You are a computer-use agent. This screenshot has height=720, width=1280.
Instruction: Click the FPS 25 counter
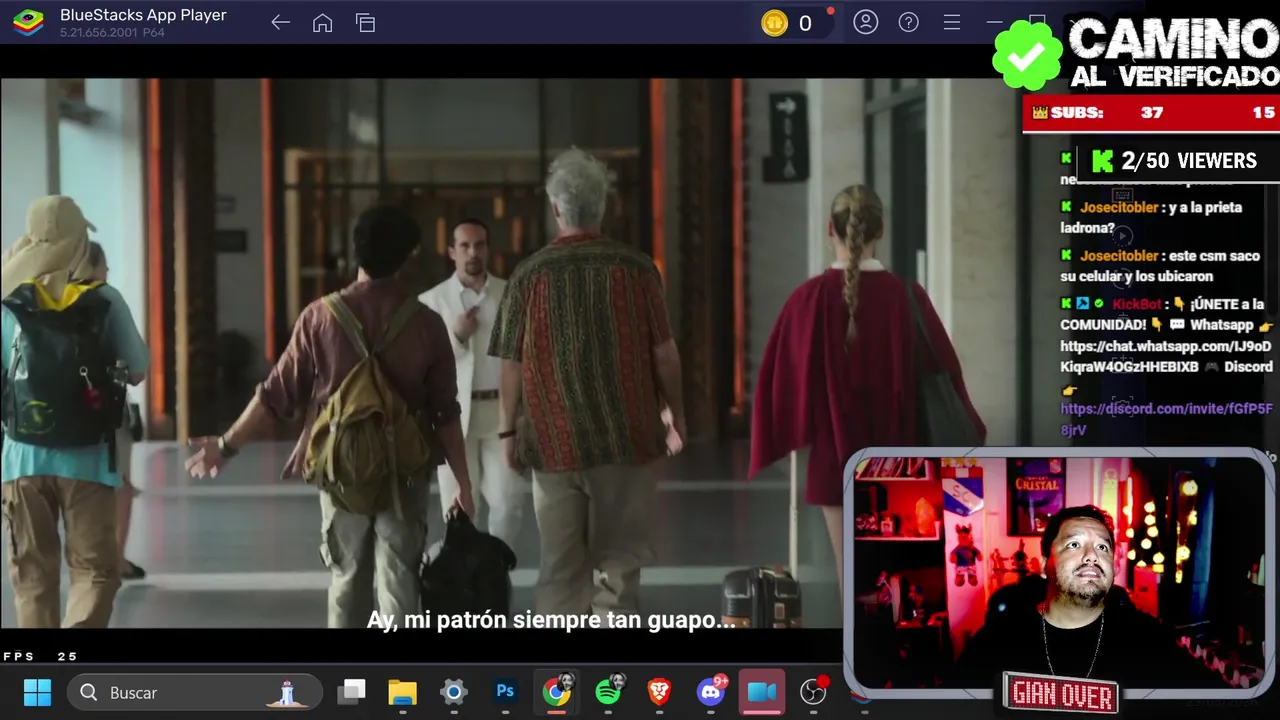tap(40, 657)
